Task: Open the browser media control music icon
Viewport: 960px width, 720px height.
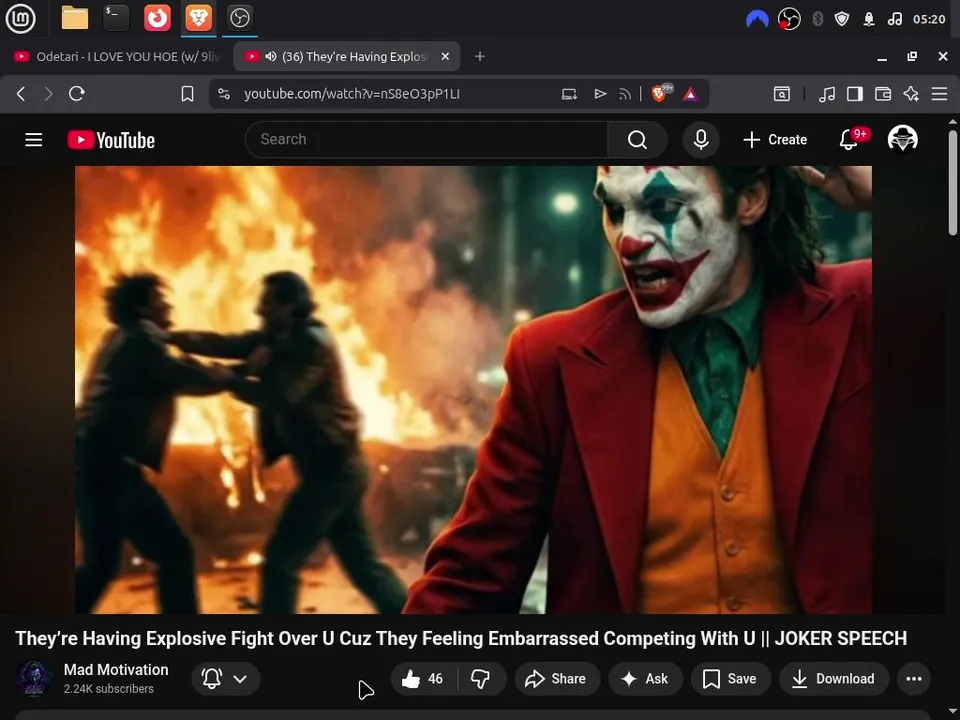Action: point(827,94)
